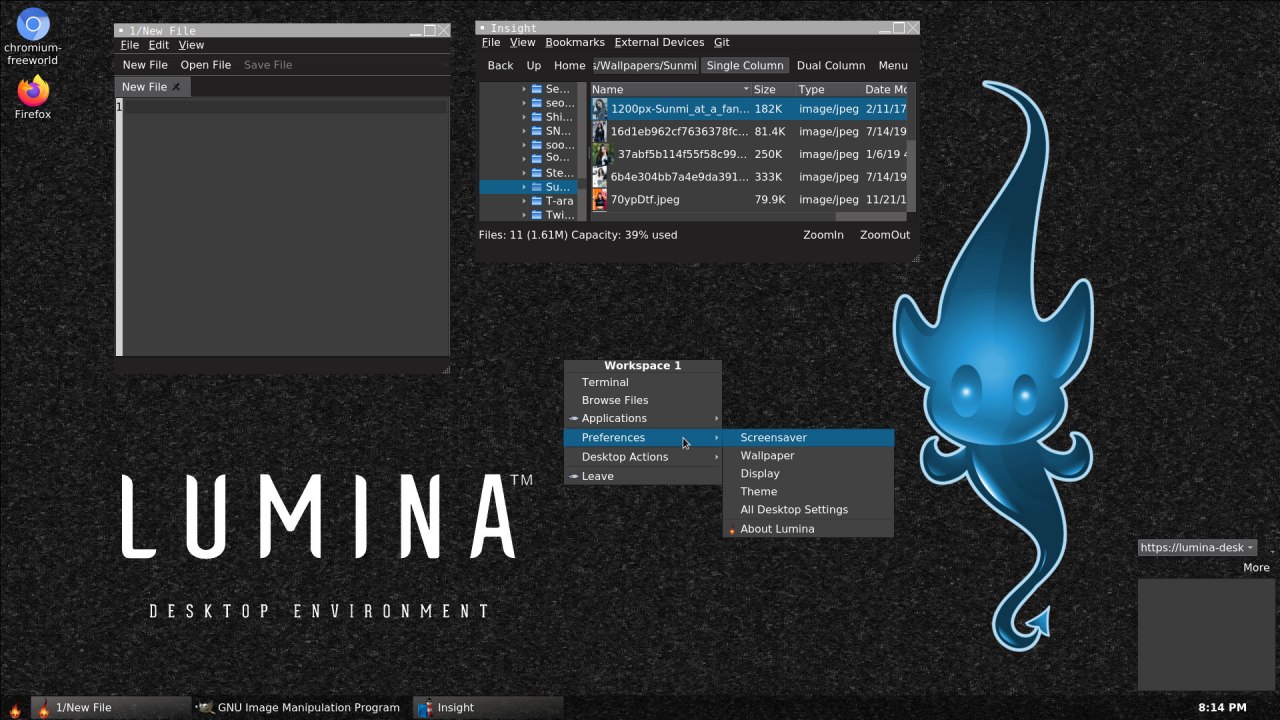Expand the SN... folder tree node
This screenshot has width=1280, height=720.
click(x=524, y=131)
